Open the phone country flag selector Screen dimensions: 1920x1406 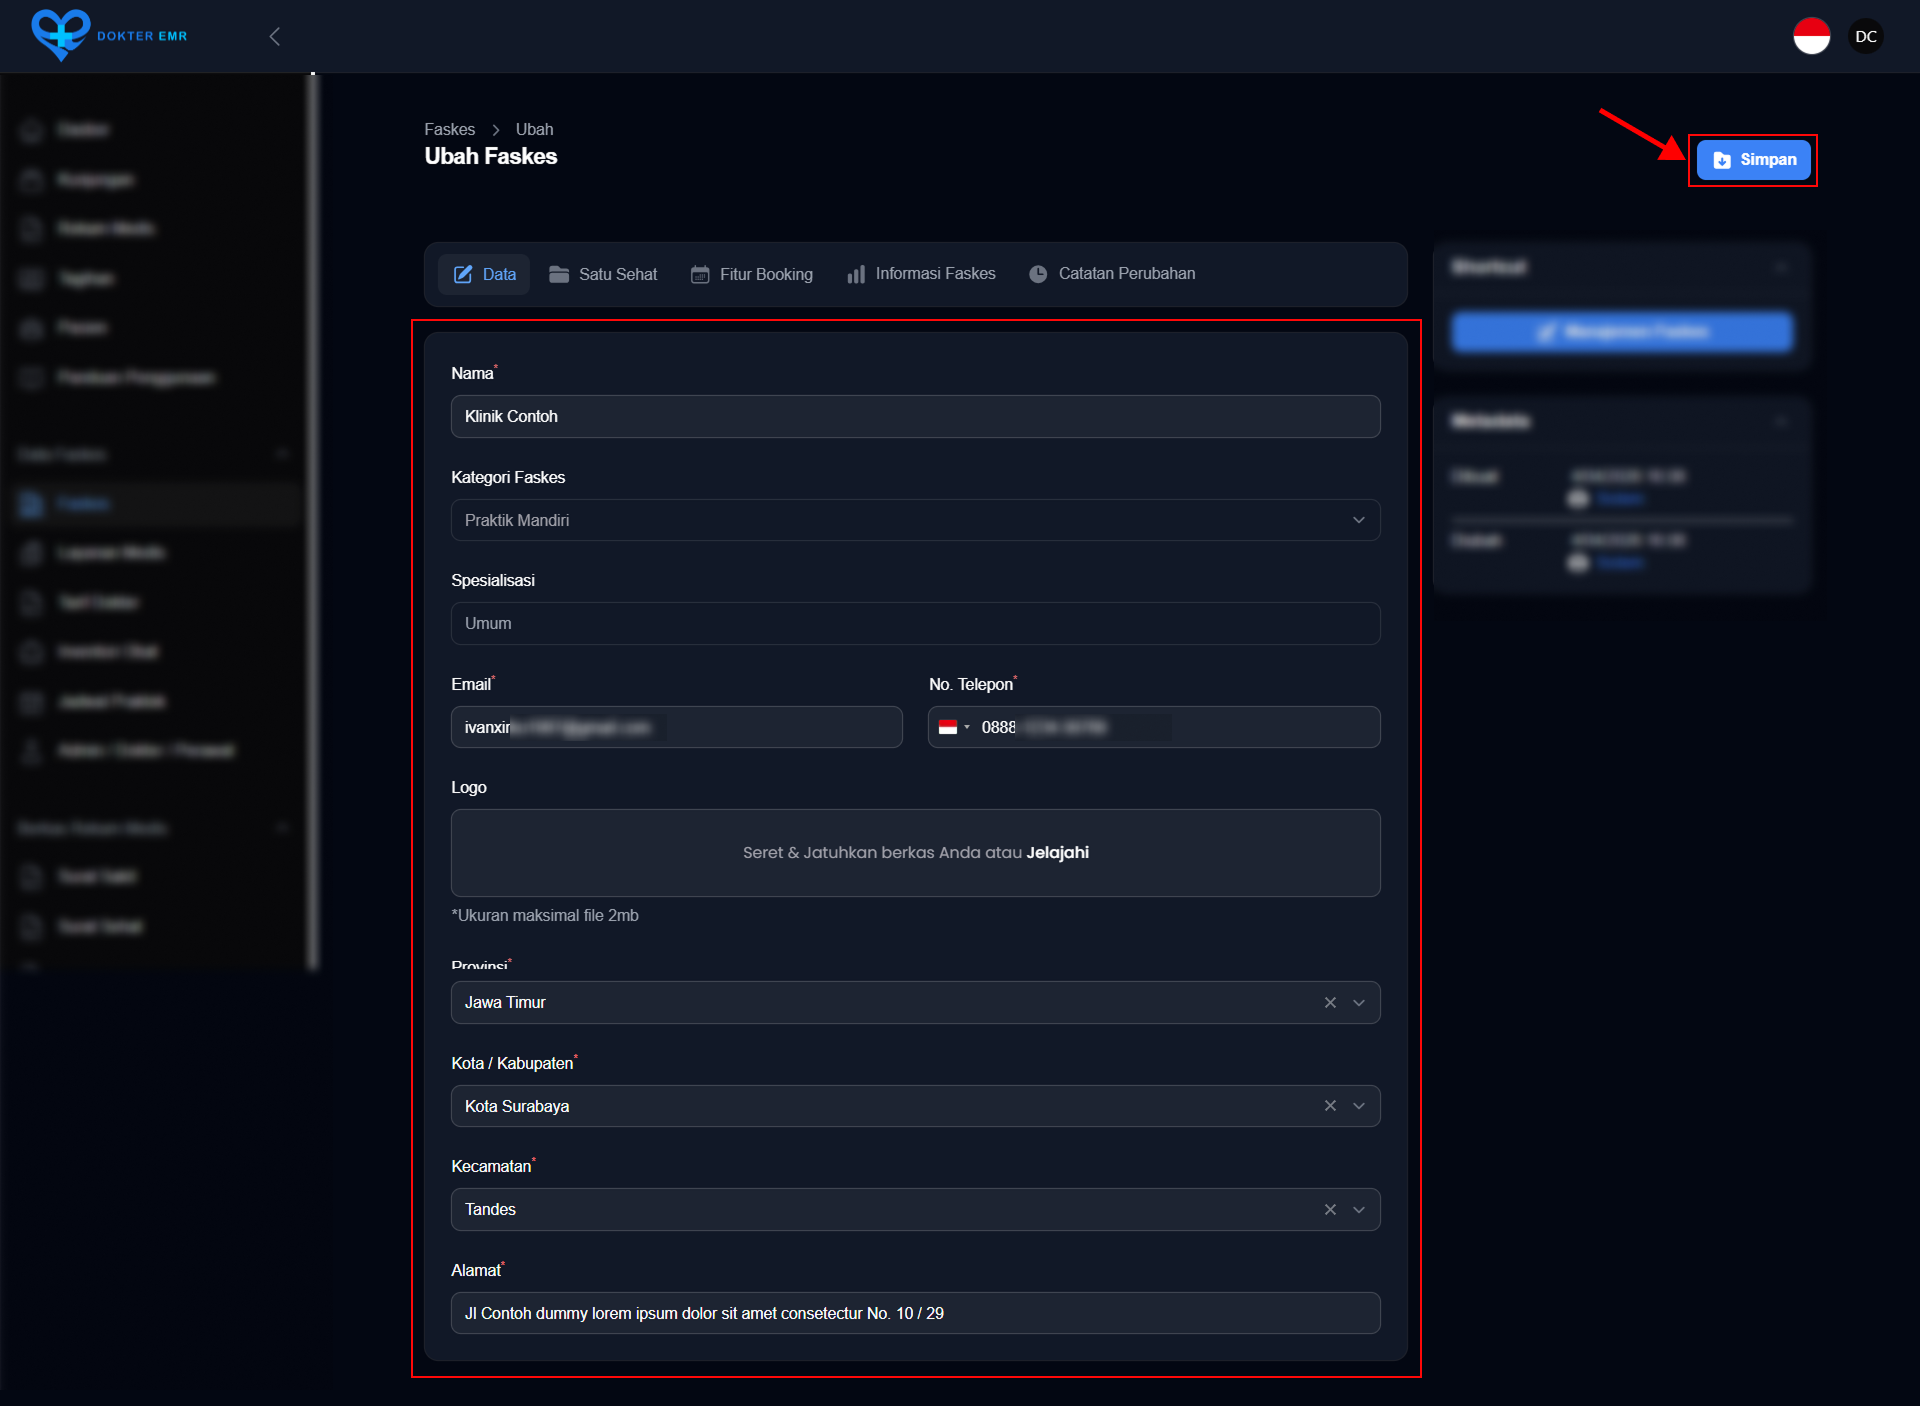point(953,727)
